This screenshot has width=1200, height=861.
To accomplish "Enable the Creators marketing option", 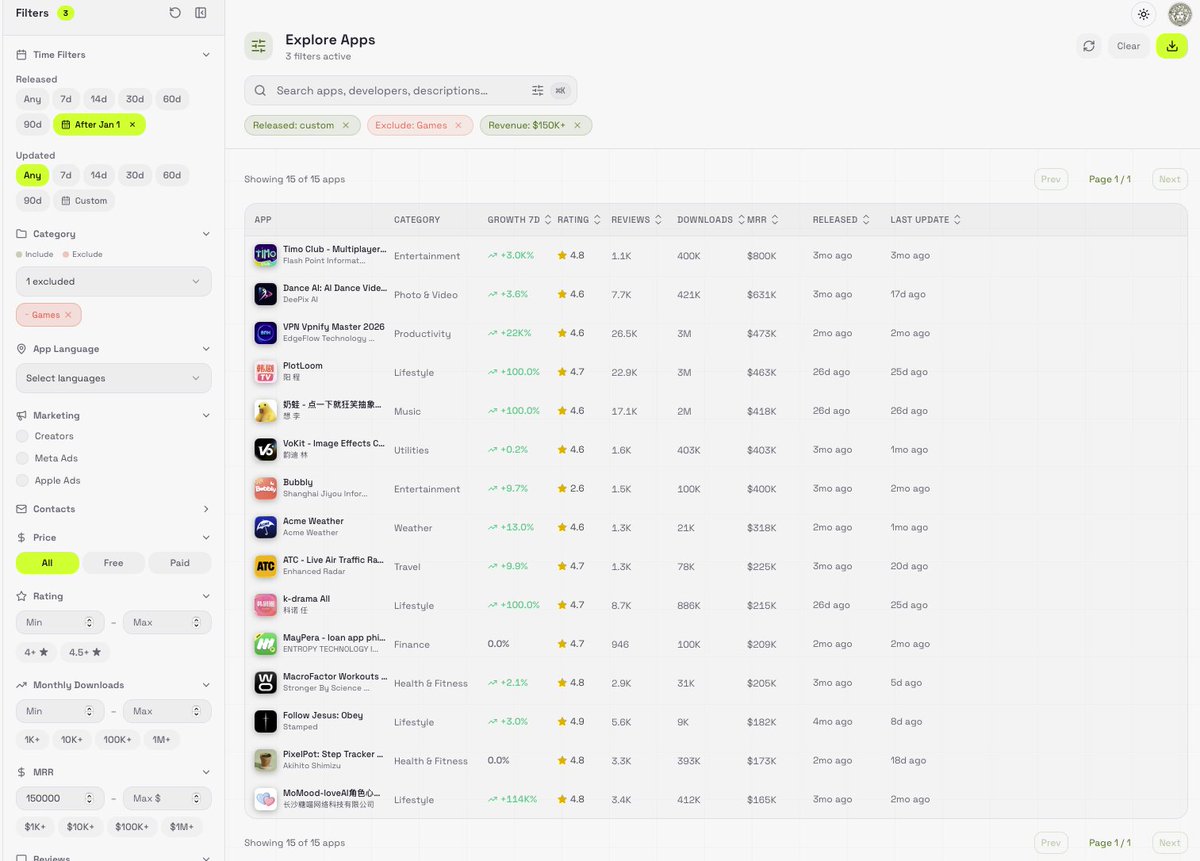I will click(22, 436).
